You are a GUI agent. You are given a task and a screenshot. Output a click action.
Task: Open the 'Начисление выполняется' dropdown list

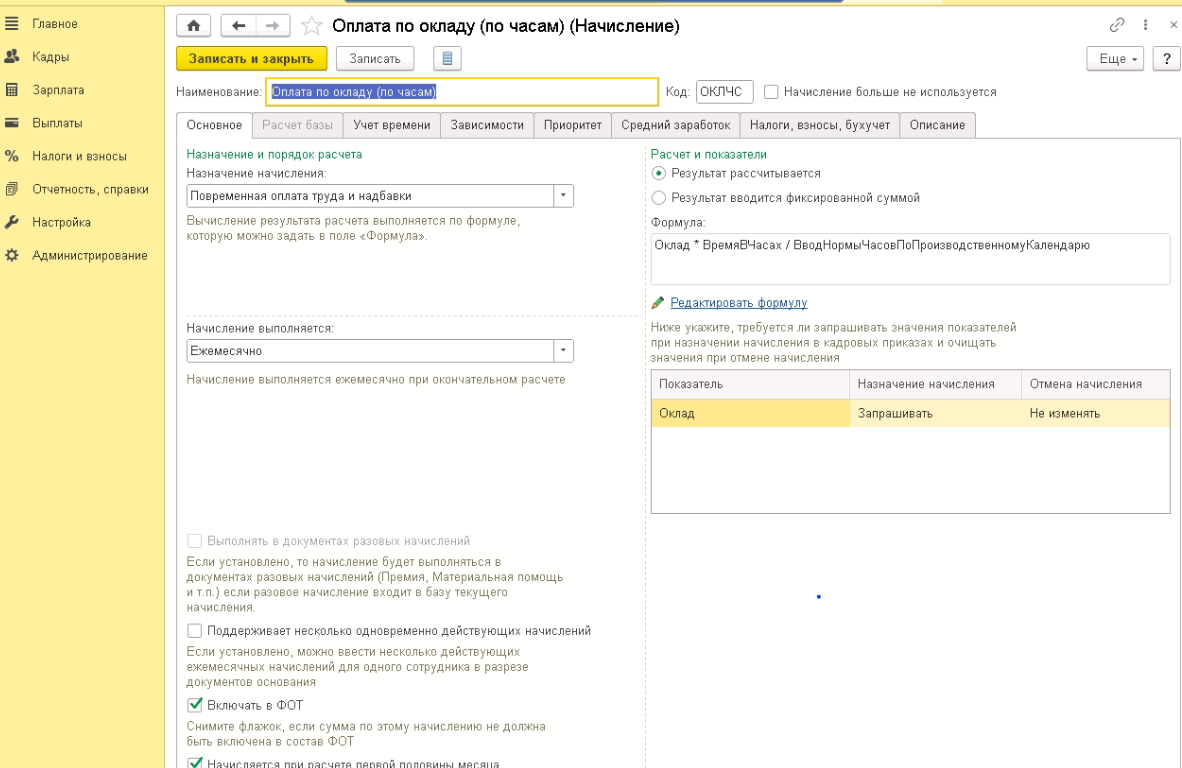pos(564,351)
